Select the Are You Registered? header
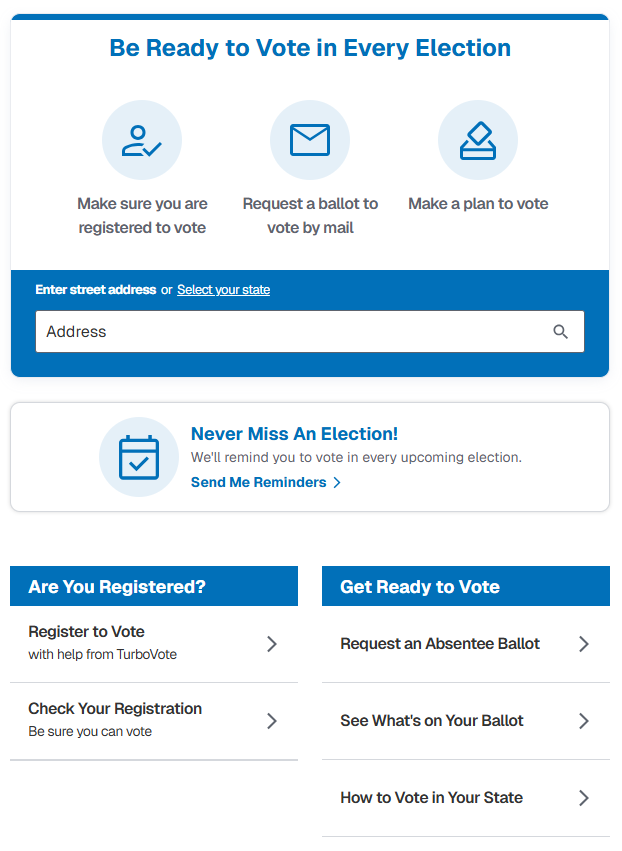 (117, 587)
